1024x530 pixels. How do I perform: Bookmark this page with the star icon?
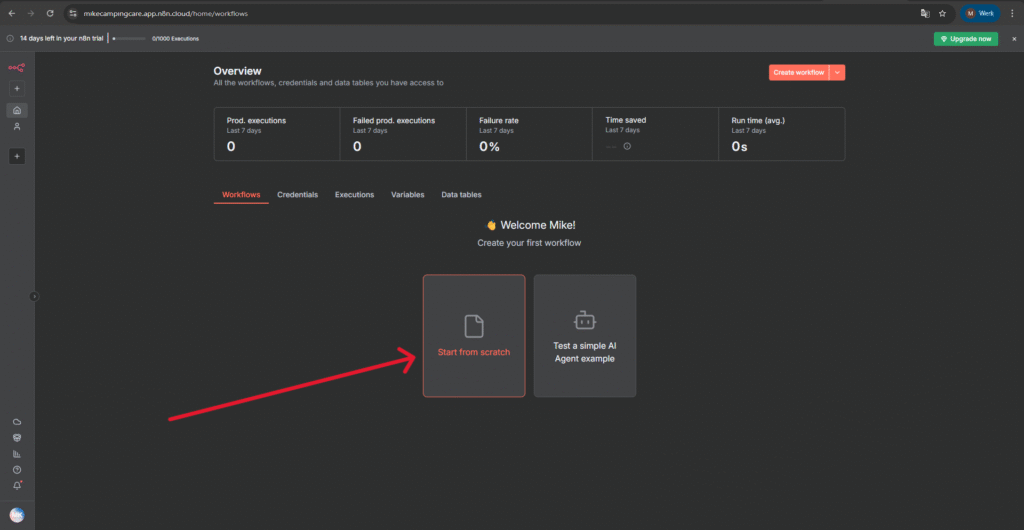coord(942,13)
